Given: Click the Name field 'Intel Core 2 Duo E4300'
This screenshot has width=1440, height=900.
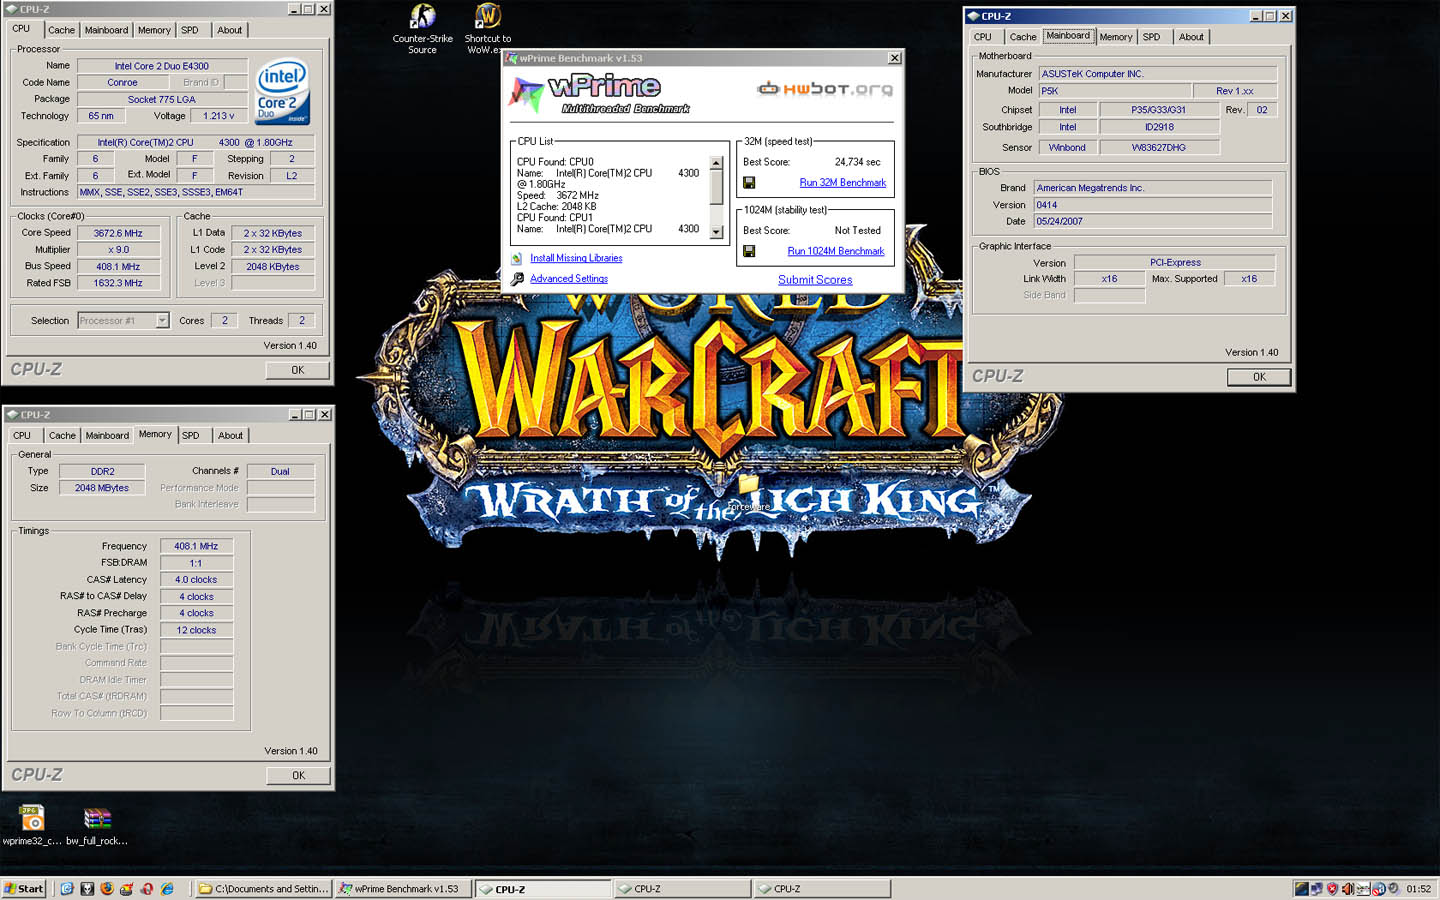Looking at the screenshot, I should coord(162,66).
